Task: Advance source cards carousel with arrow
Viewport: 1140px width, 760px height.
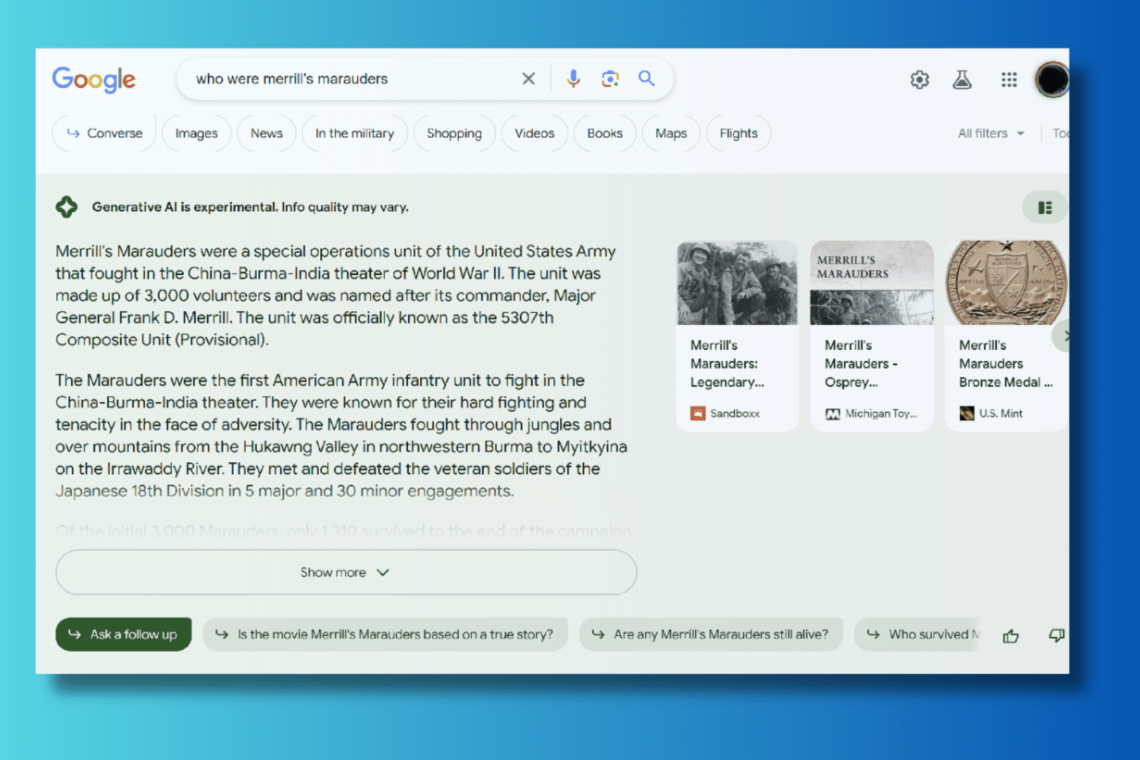Action: [x=1062, y=336]
